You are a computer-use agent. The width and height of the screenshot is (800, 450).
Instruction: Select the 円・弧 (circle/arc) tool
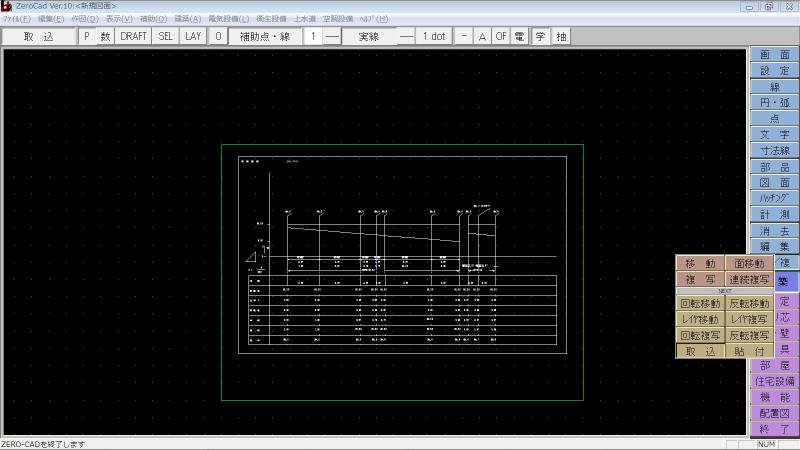click(774, 102)
